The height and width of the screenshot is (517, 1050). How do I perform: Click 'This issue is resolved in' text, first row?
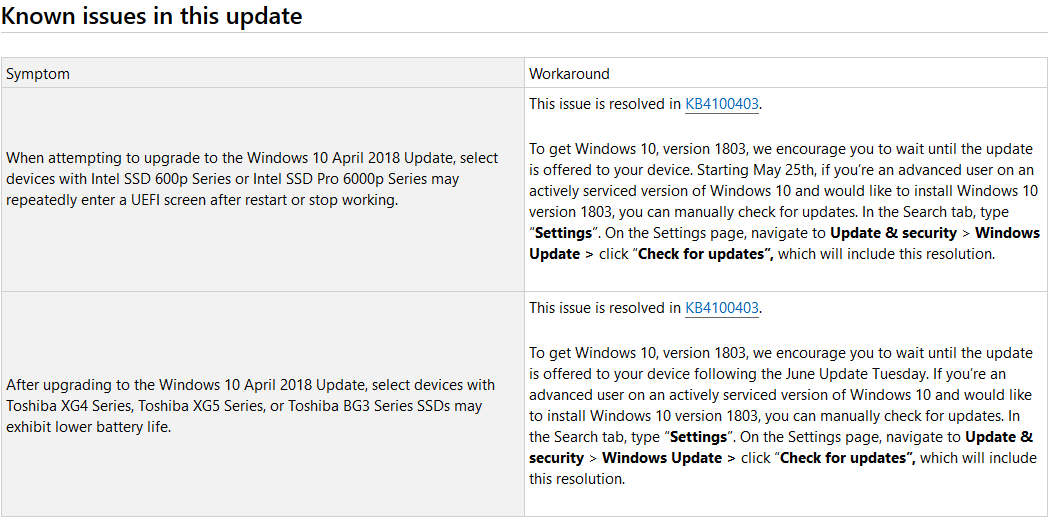click(605, 104)
